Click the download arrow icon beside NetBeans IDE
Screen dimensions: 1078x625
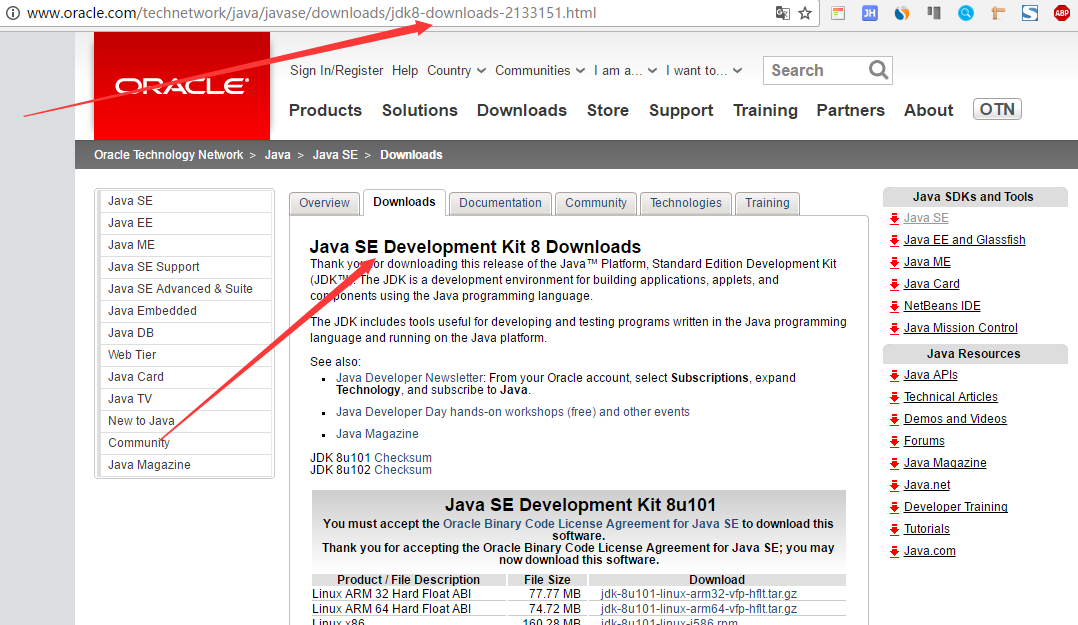(x=894, y=307)
